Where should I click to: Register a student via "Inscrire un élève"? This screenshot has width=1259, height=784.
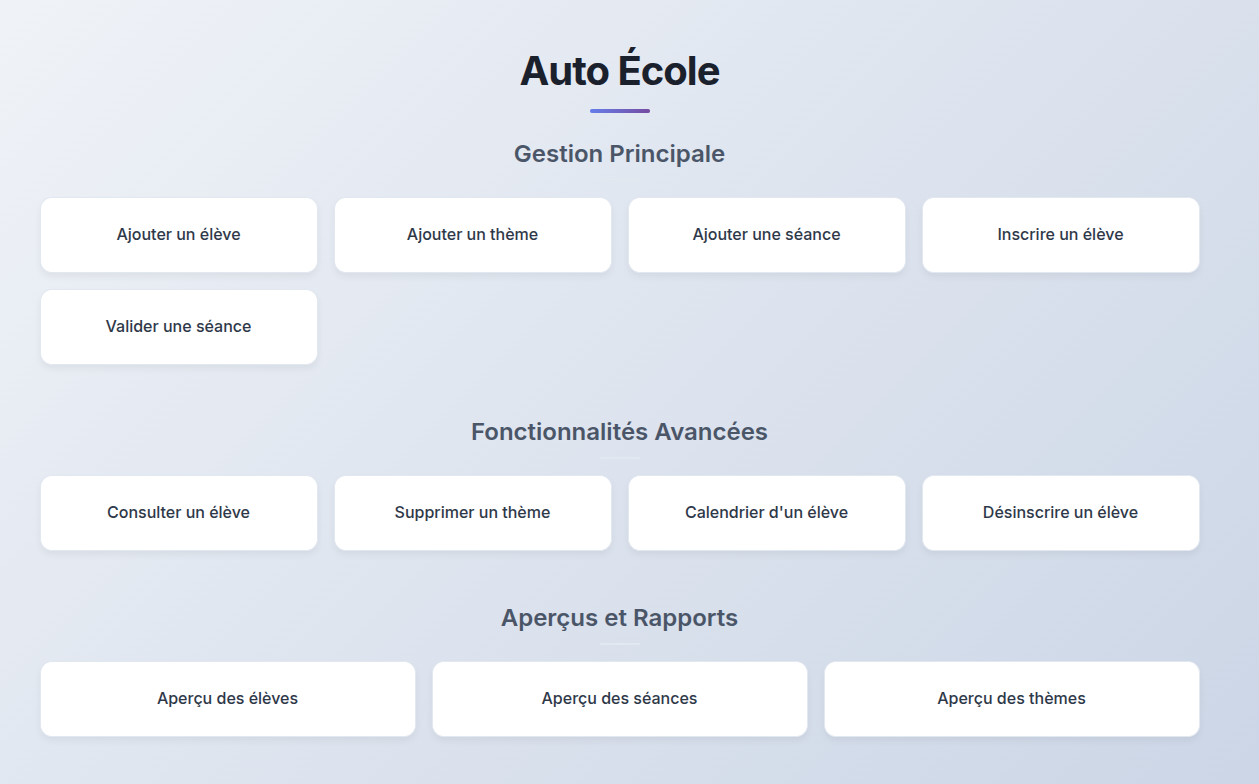(1060, 234)
